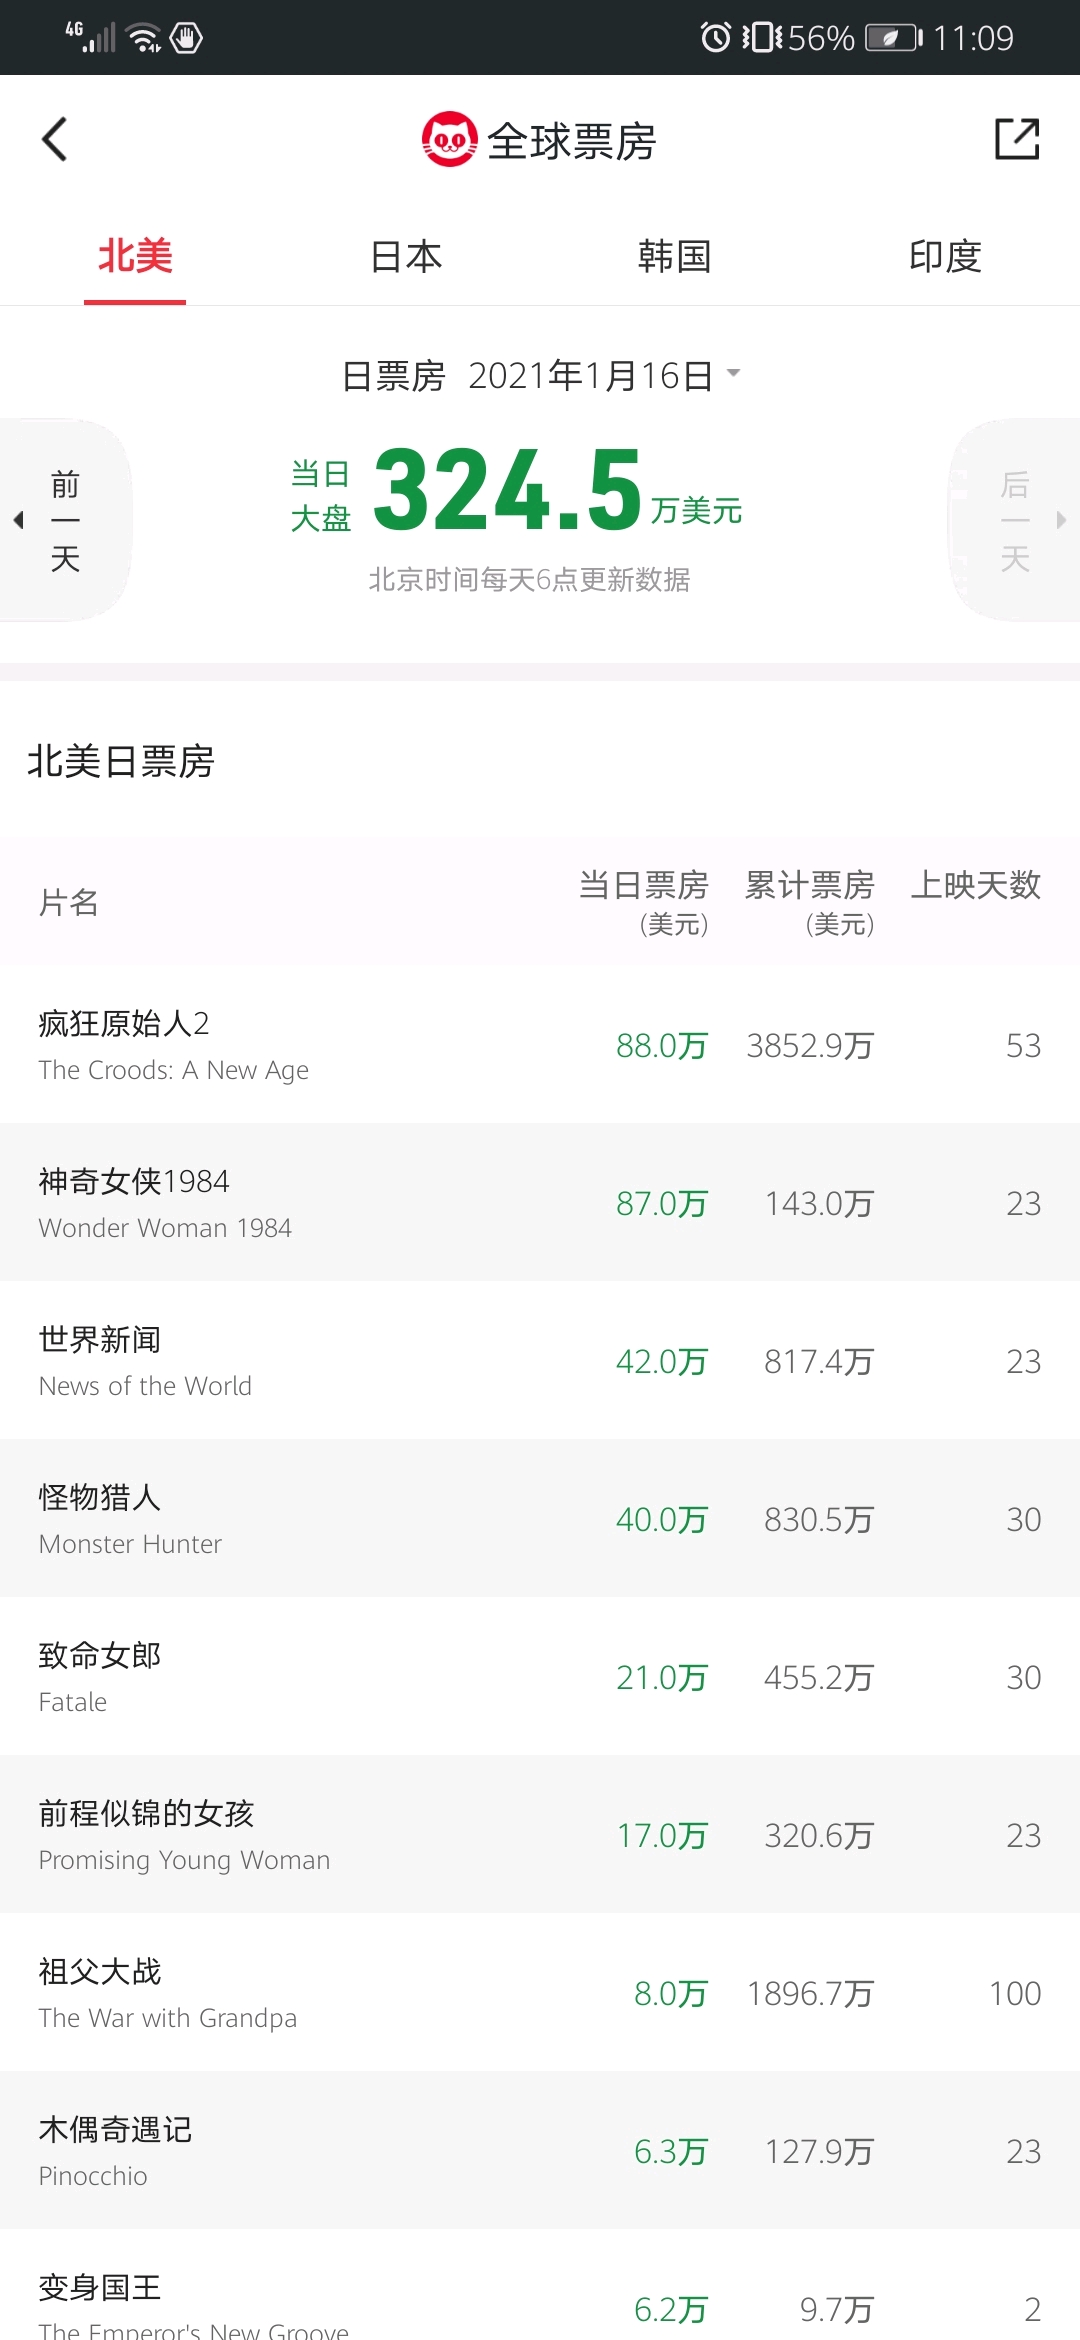Image resolution: width=1080 pixels, height=2340 pixels.
Task: Switch to the 韩国 tab
Action: pyautogui.click(x=675, y=256)
